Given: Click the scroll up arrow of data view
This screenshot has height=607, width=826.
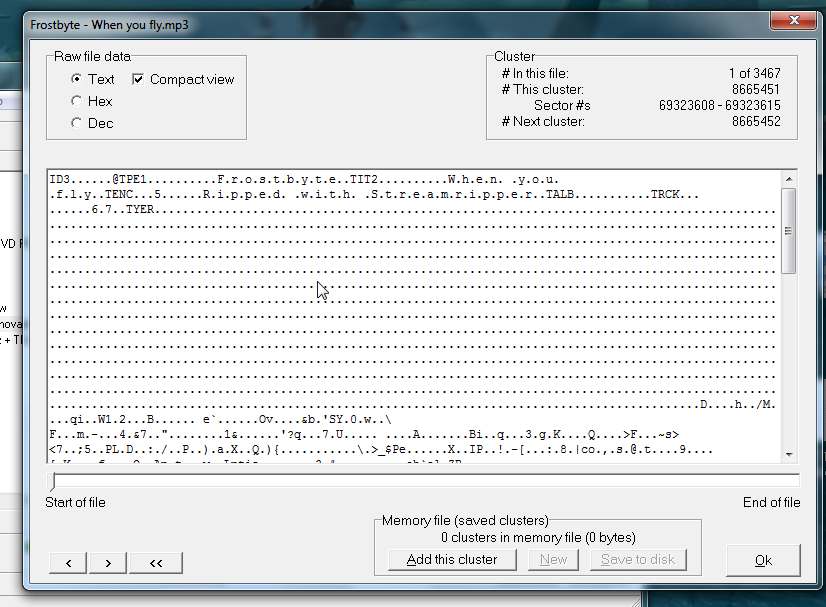Looking at the screenshot, I should pos(789,179).
